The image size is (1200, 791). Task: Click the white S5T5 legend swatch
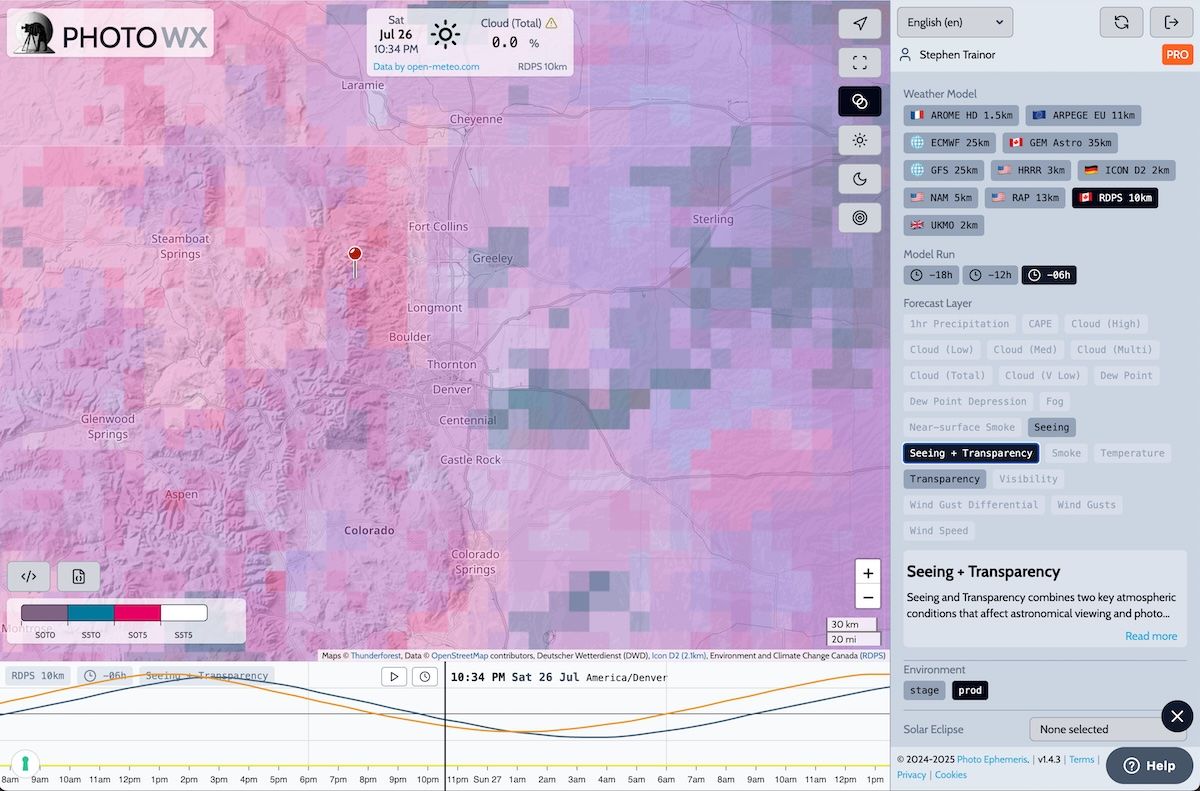184,613
